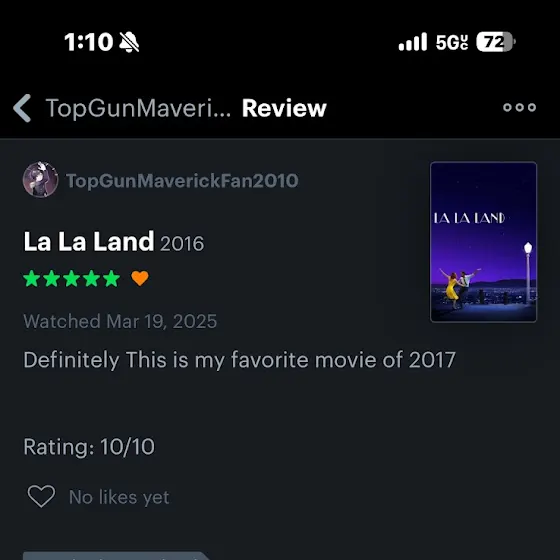Tap the green five-star rating
The image size is (560, 560).
(x=71, y=279)
